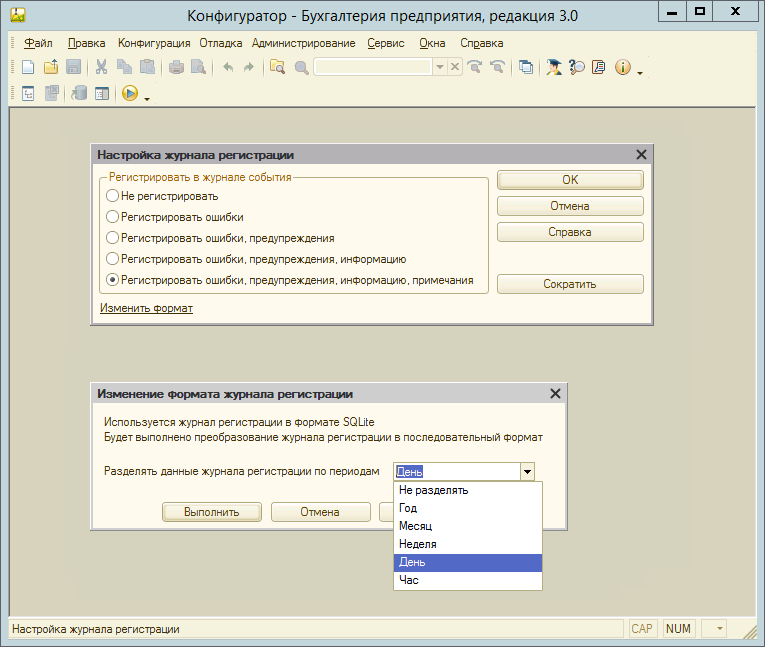Viewport: 765px width, 647px height.
Task: Click the windows list icon
Action: point(526,67)
